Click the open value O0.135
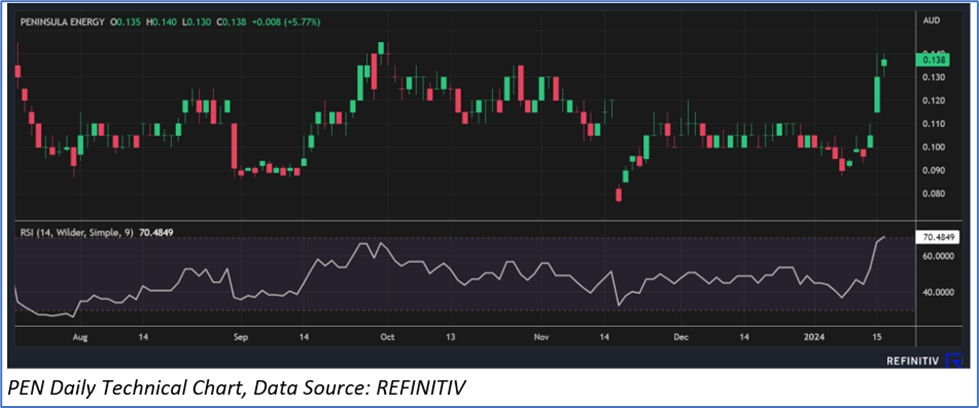The height and width of the screenshot is (408, 979). [x=124, y=22]
